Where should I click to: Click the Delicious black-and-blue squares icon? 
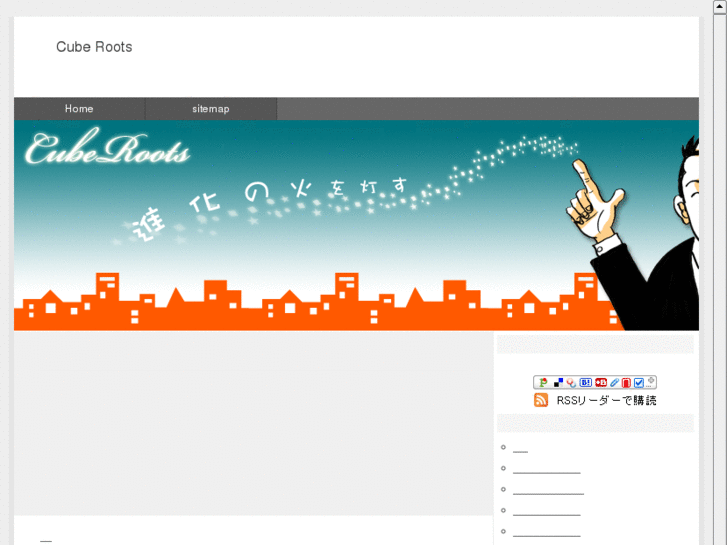coord(558,383)
